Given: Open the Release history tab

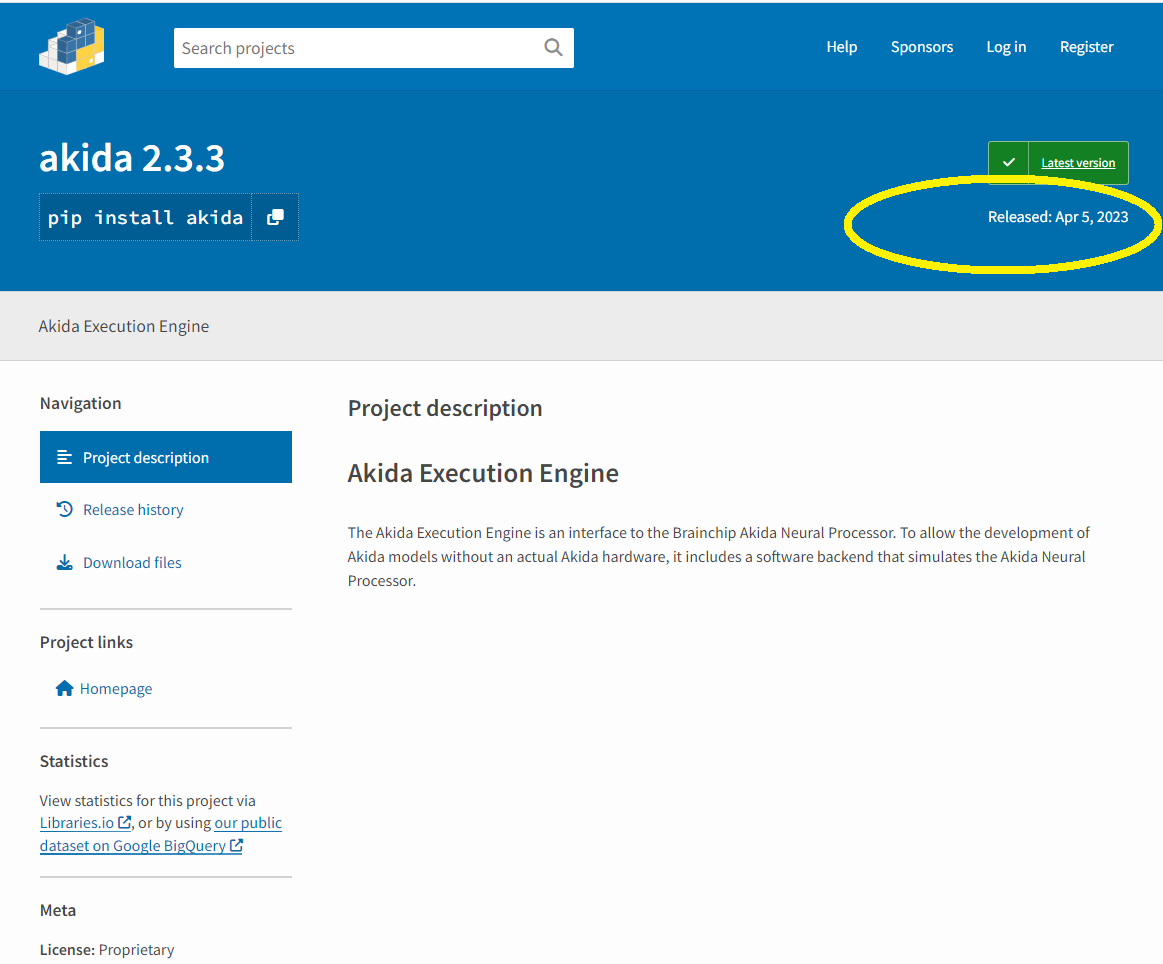Looking at the screenshot, I should point(133,509).
